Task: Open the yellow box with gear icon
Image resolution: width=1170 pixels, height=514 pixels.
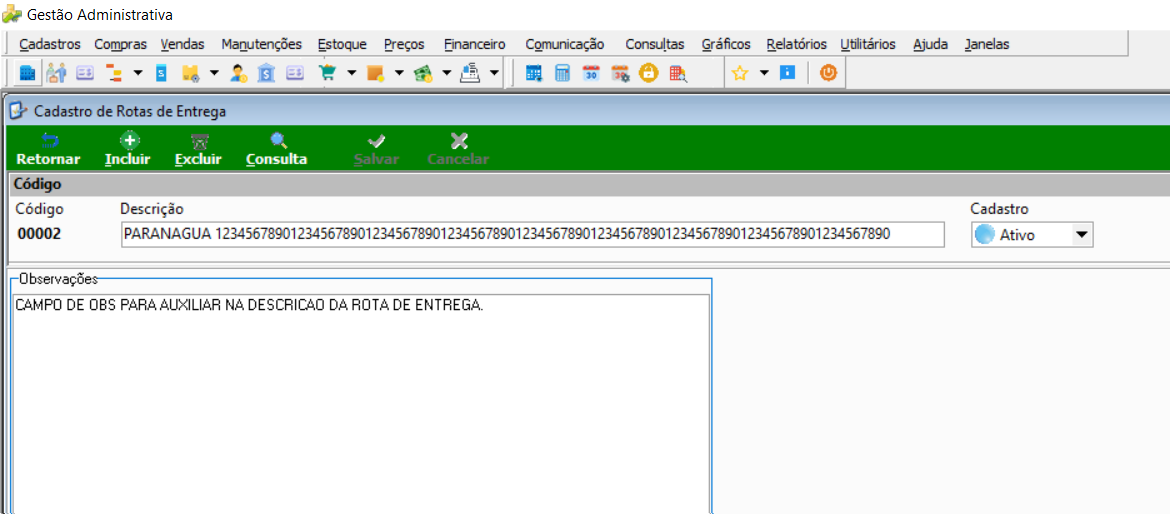Action: click(190, 73)
